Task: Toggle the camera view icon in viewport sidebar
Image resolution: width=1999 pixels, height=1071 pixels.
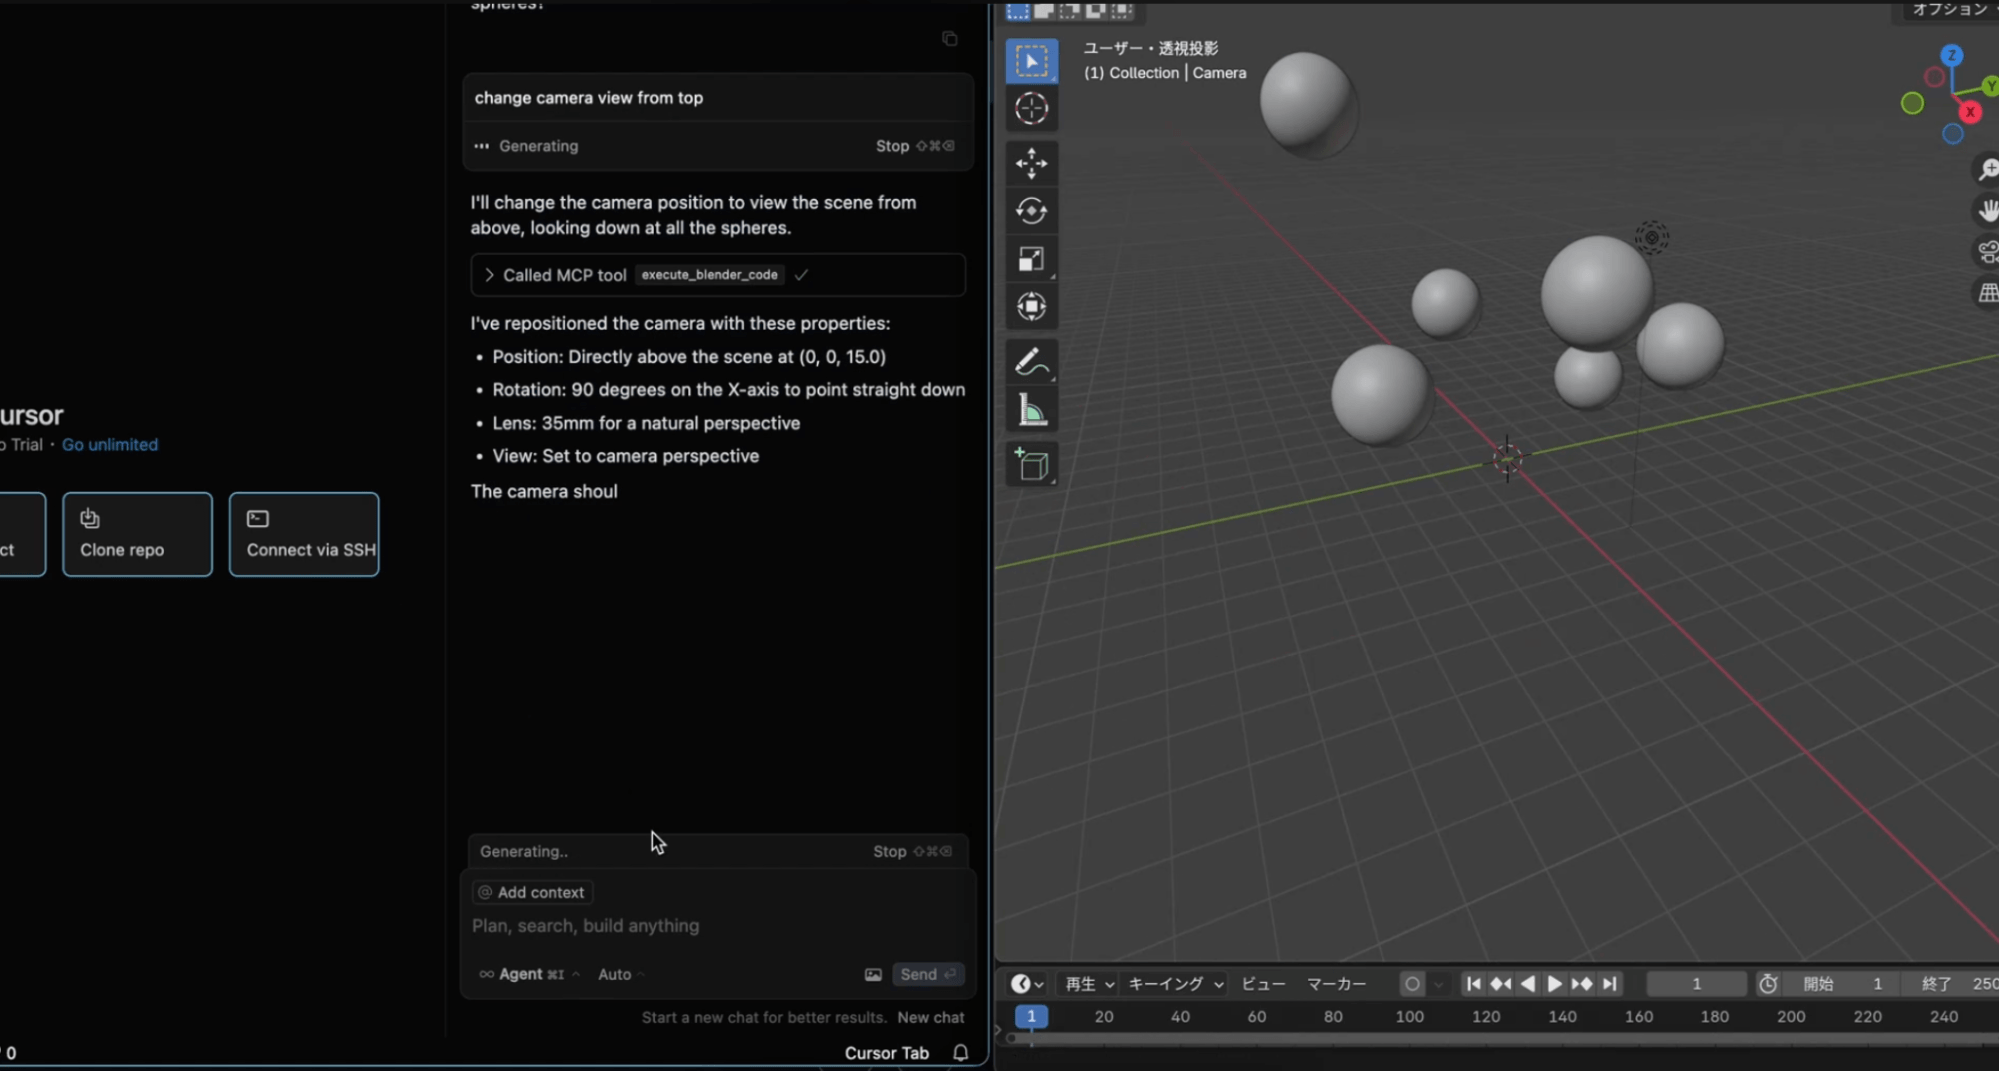Action: (1987, 251)
